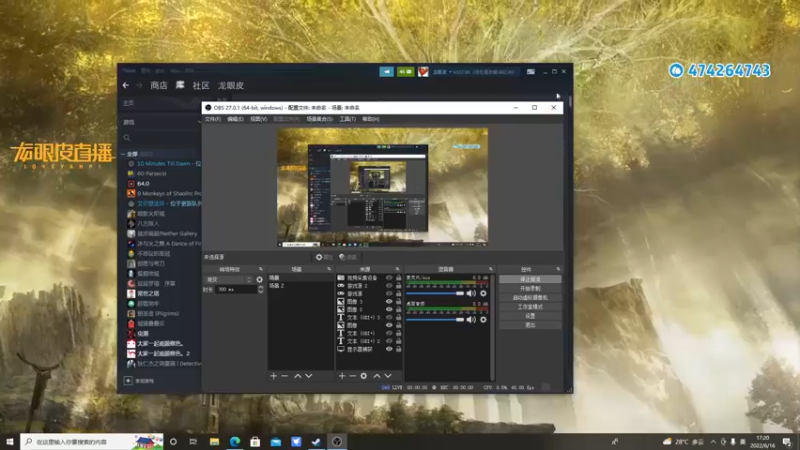
Task: Mute the second mixer channel speaker icon
Action: 471,320
